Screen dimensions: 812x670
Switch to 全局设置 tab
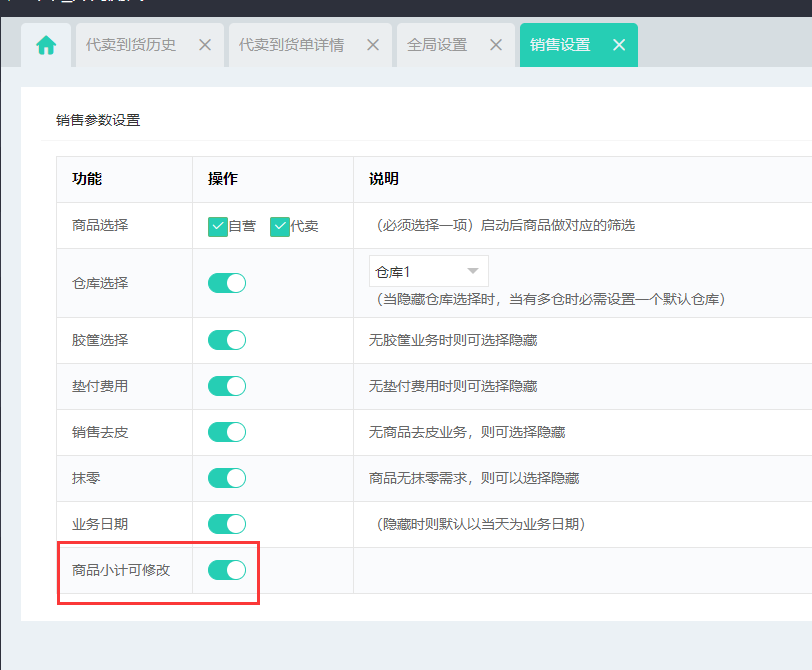coord(437,45)
